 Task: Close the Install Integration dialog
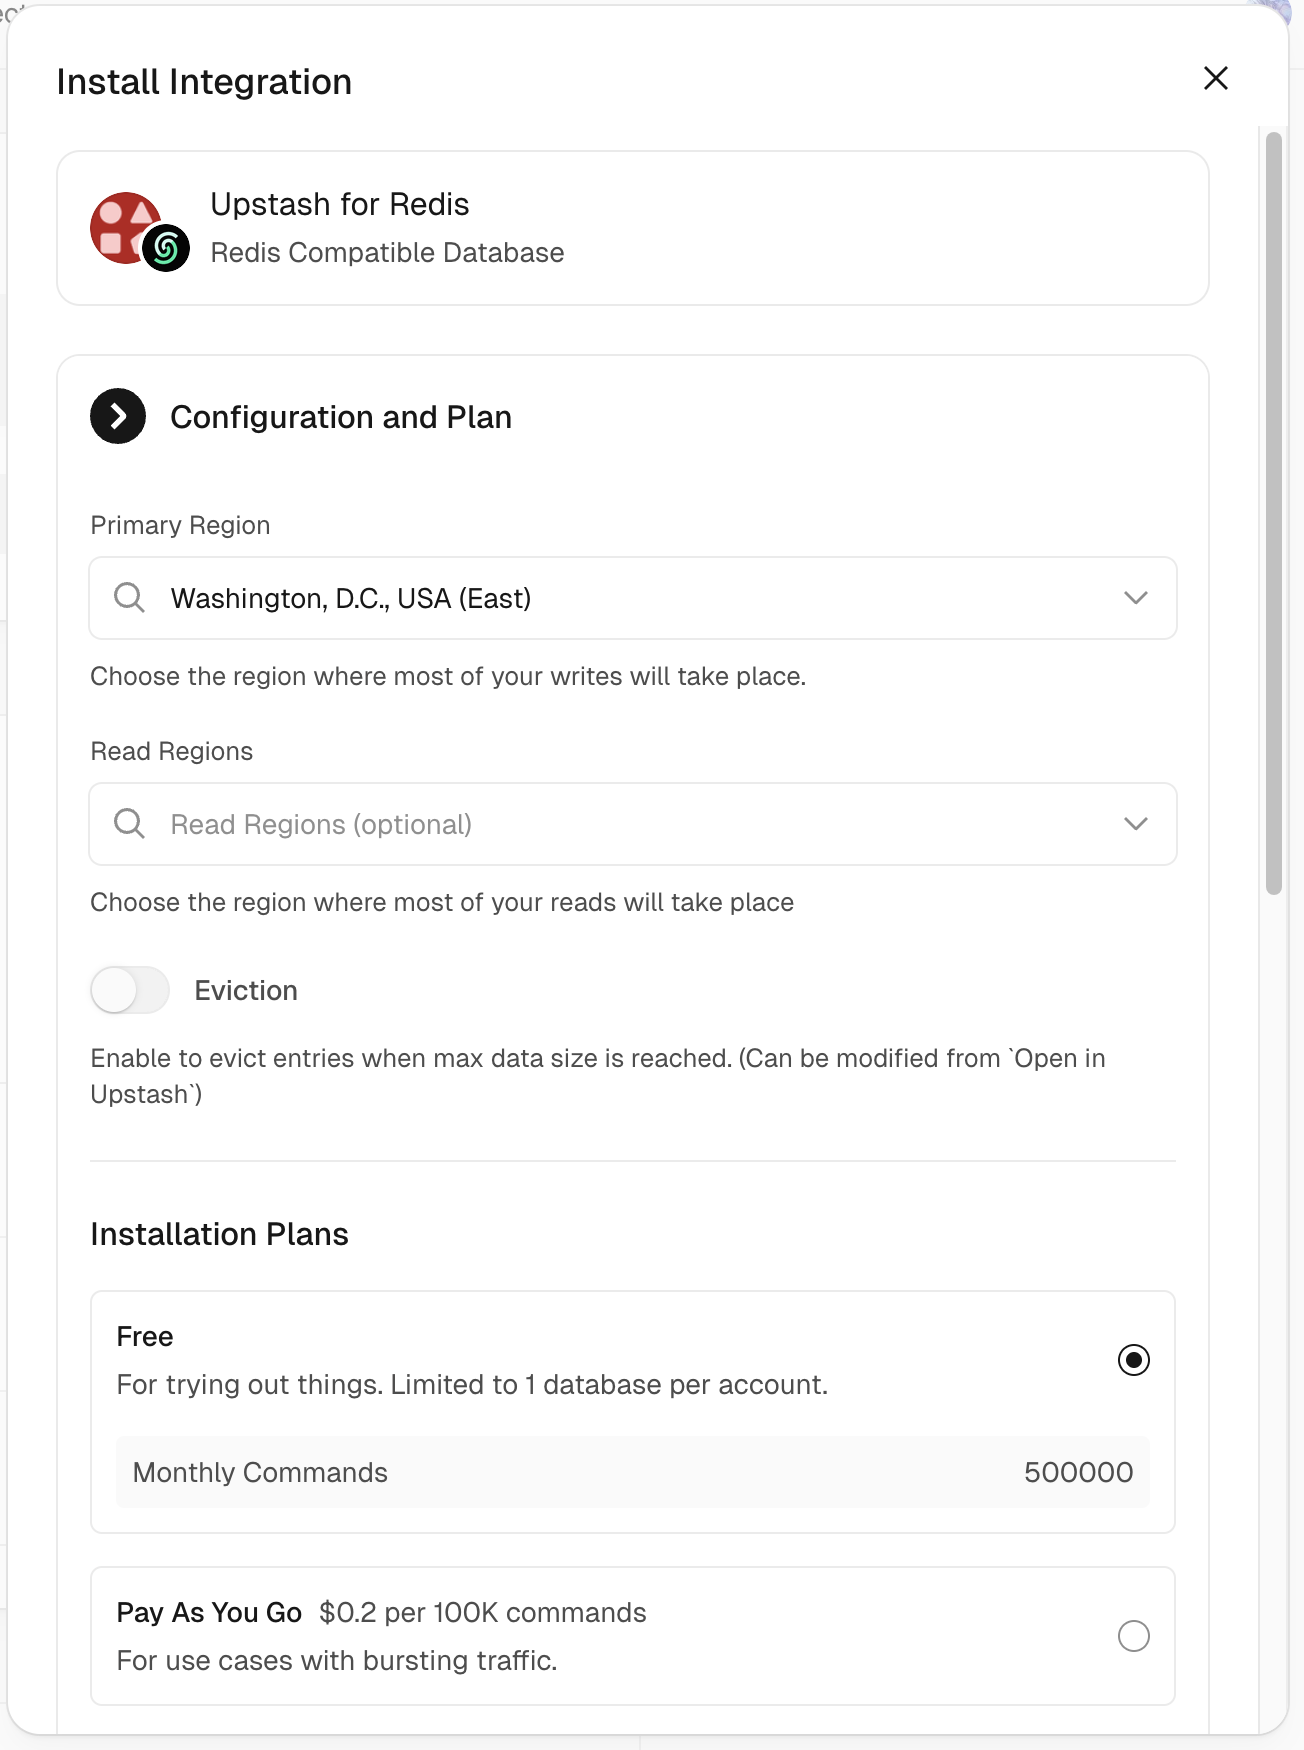click(x=1215, y=78)
